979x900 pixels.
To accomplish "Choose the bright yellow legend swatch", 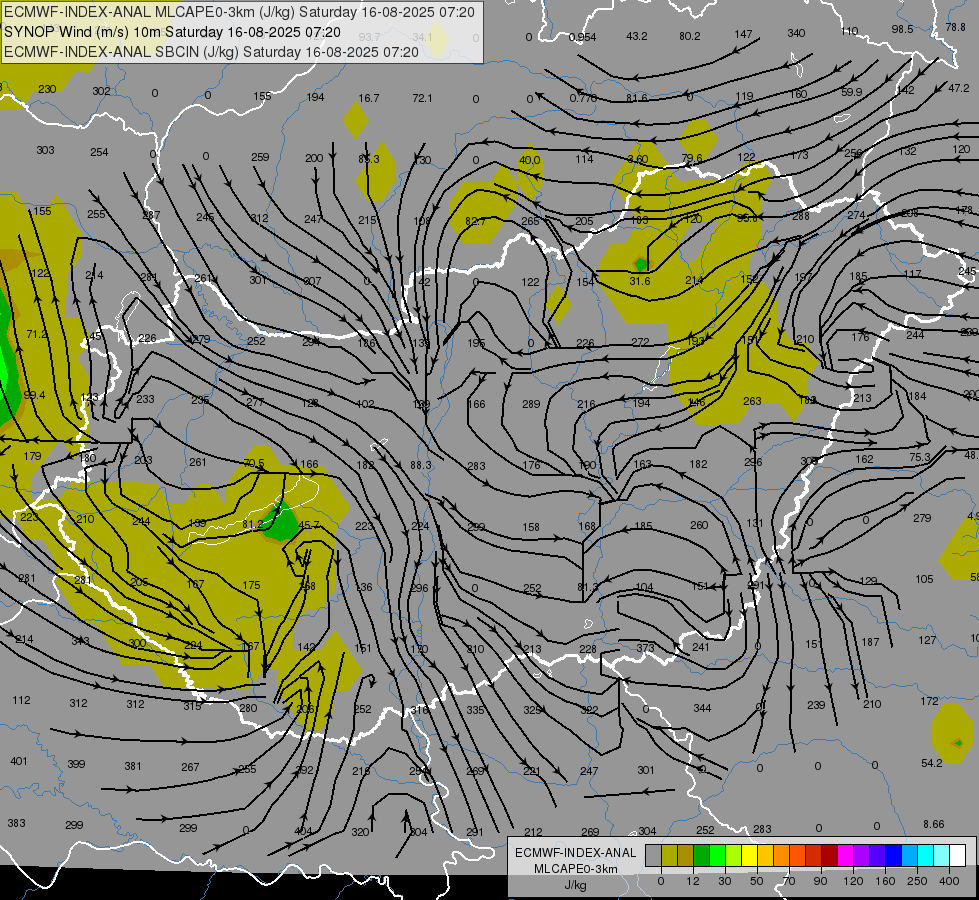I will tap(750, 856).
